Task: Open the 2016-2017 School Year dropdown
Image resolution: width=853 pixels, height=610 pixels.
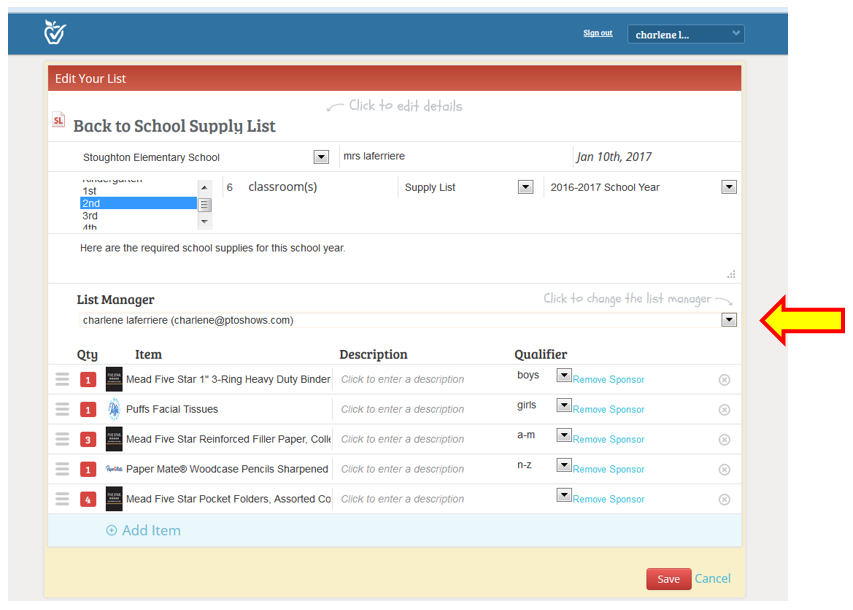Action: pos(729,187)
